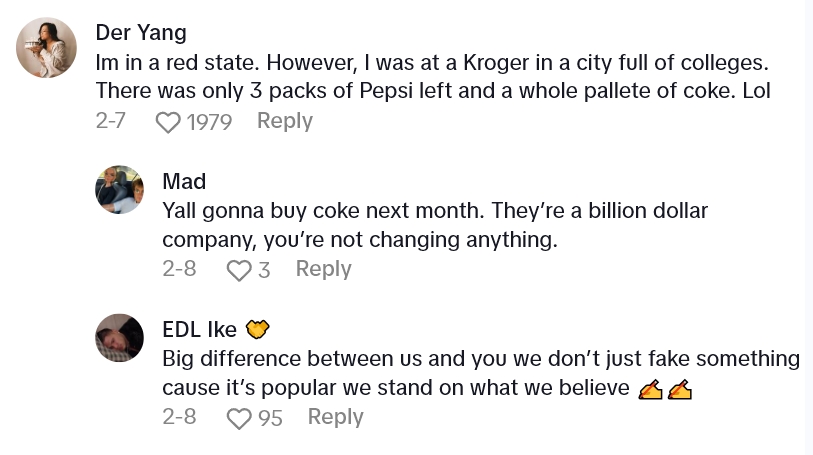Screen dimensions: 813x455
Task: Heart EDL Ike's reply
Action: (238, 418)
